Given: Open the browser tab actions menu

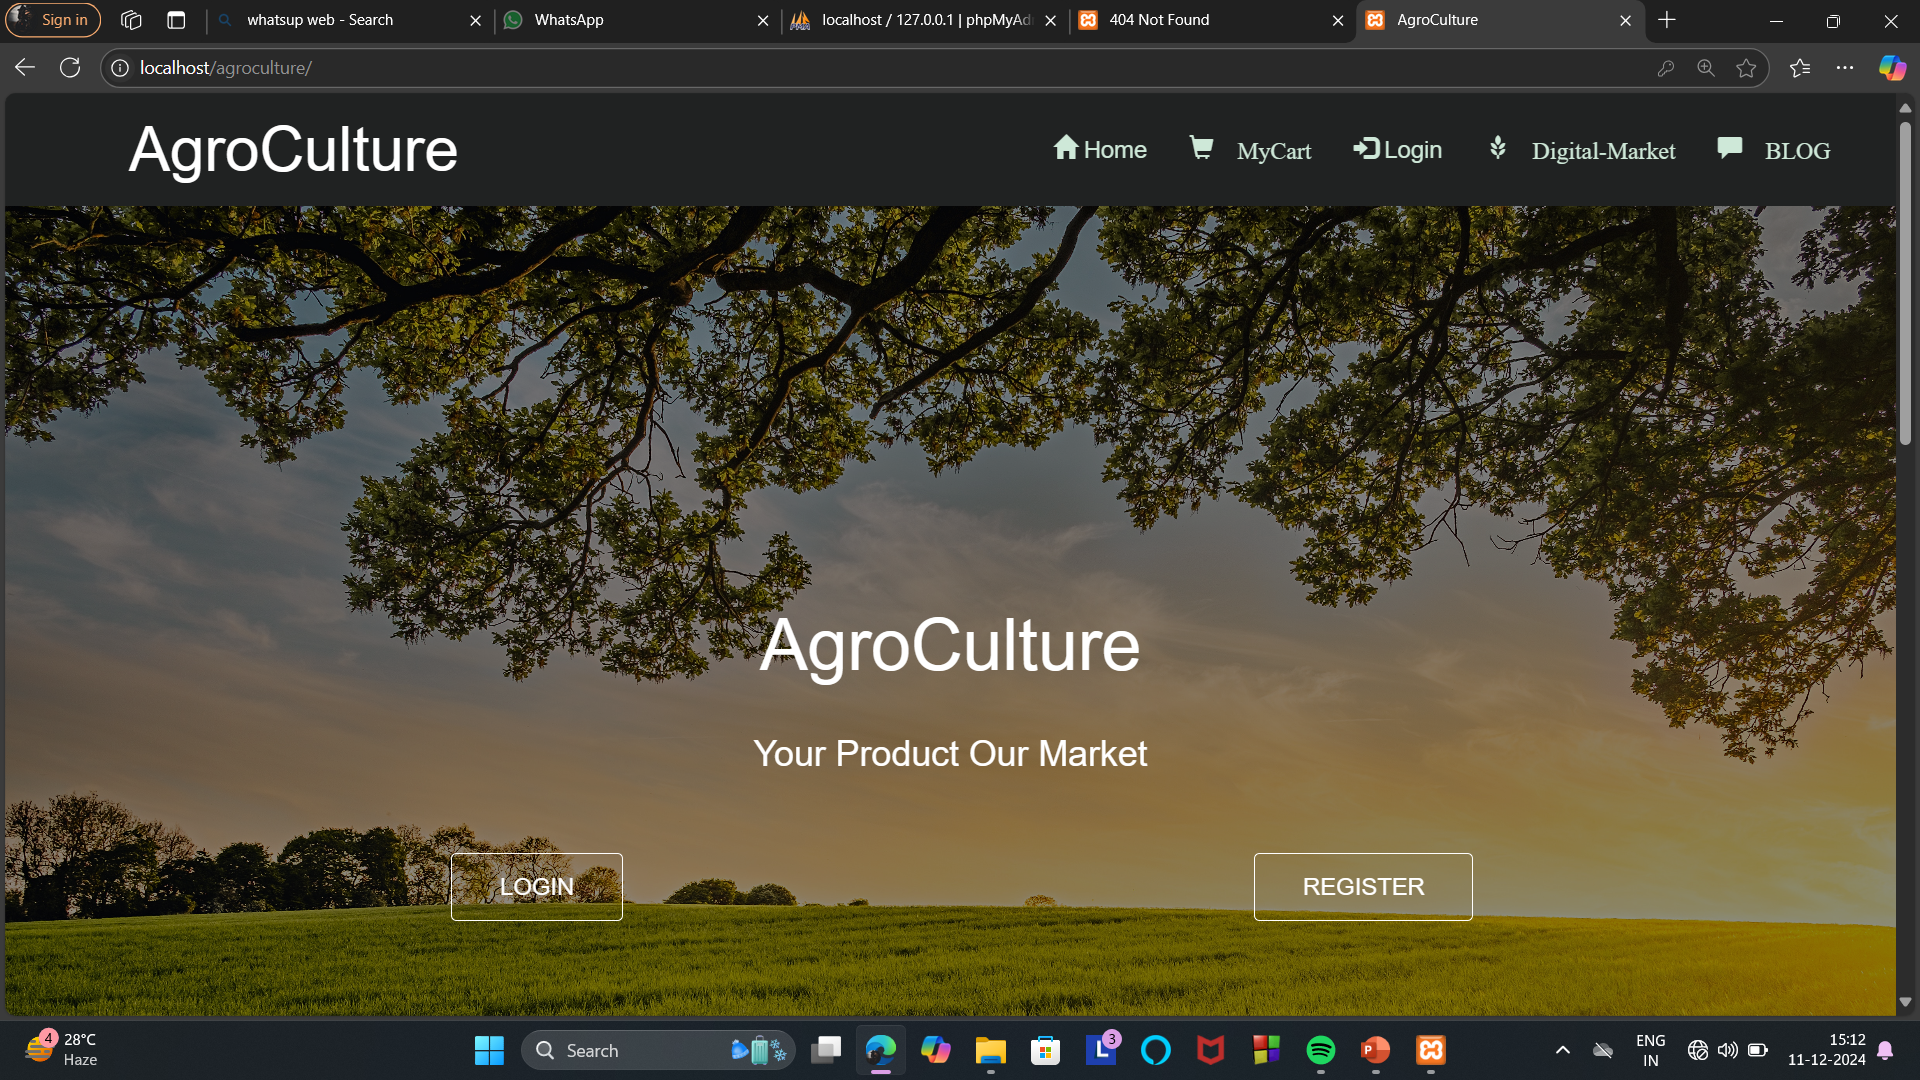Looking at the screenshot, I should [176, 20].
